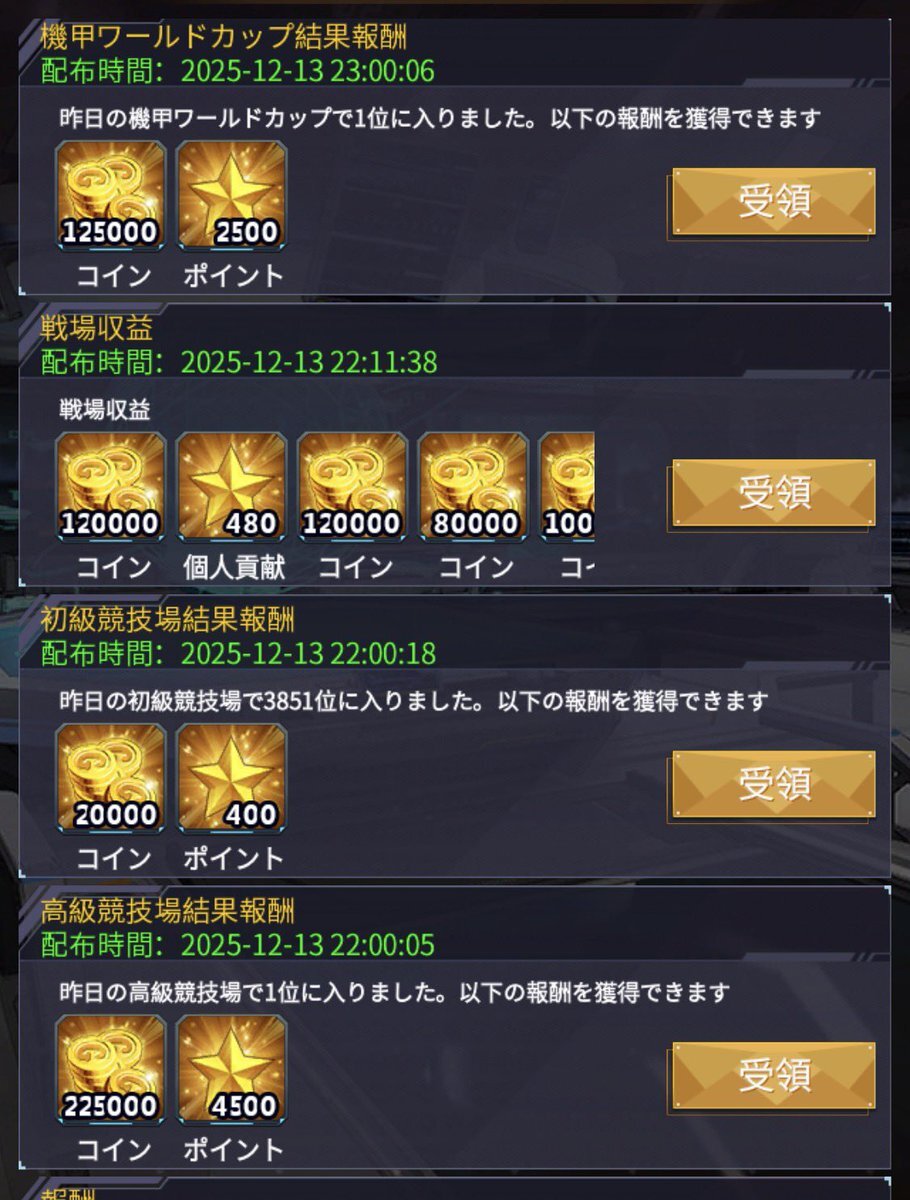This screenshot has width=910, height=1200.
Task: Claim 機甲ワールドカップ reward with 受領
Action: point(774,202)
